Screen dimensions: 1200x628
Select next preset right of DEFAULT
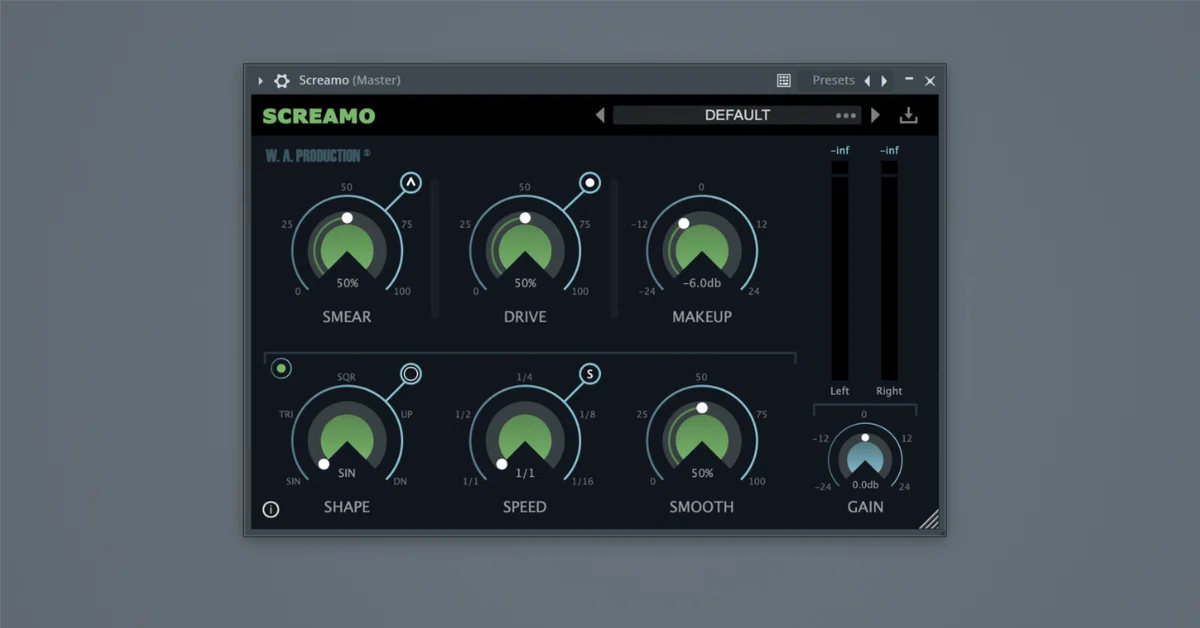point(875,115)
